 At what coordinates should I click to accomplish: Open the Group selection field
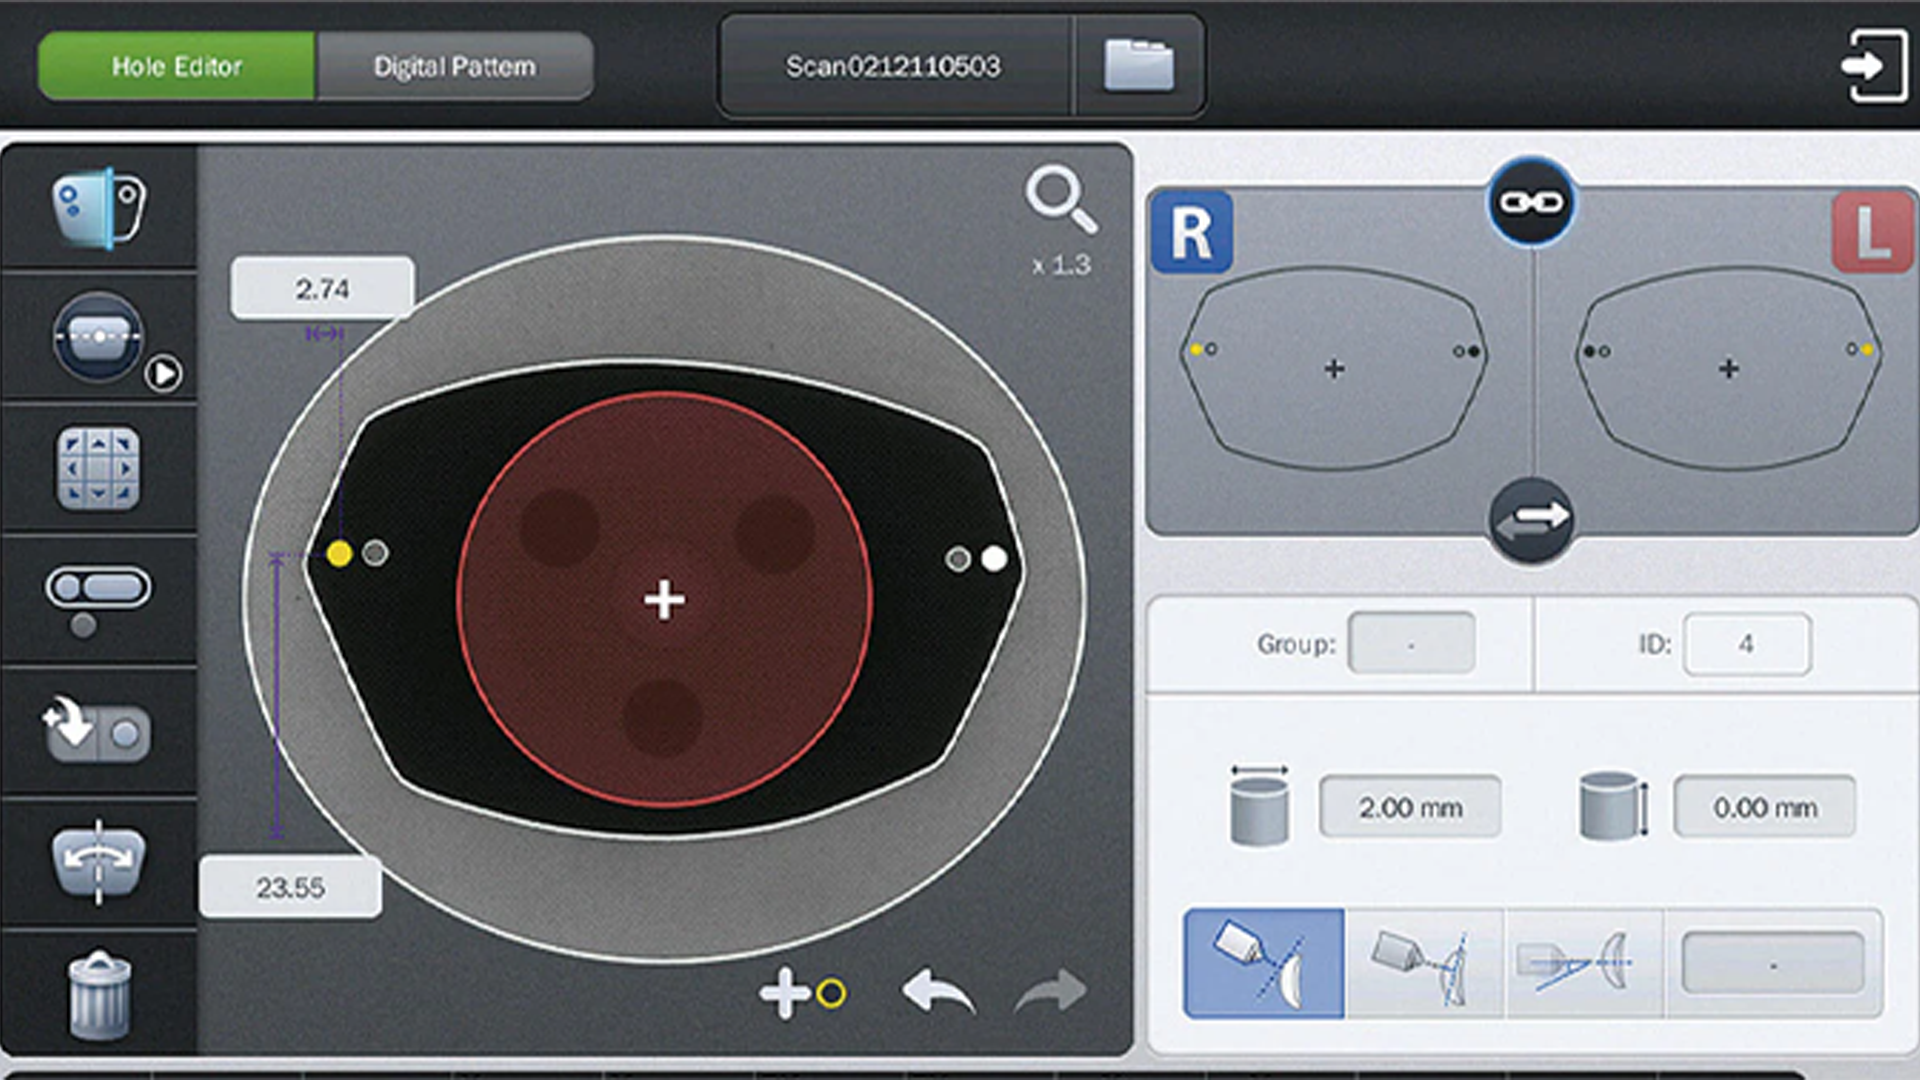pyautogui.click(x=1411, y=644)
